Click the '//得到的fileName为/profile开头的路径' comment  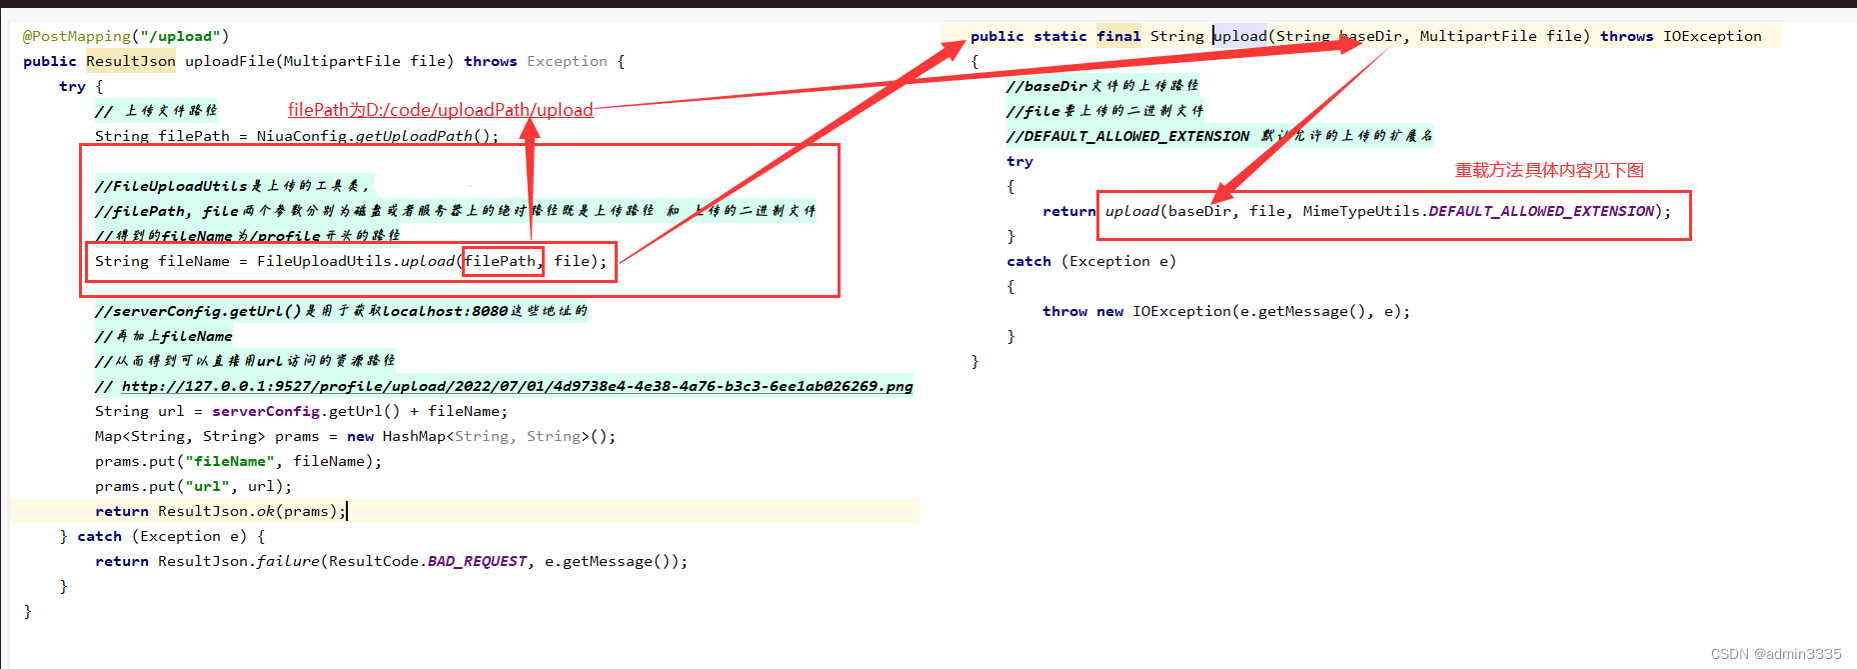tap(248, 236)
